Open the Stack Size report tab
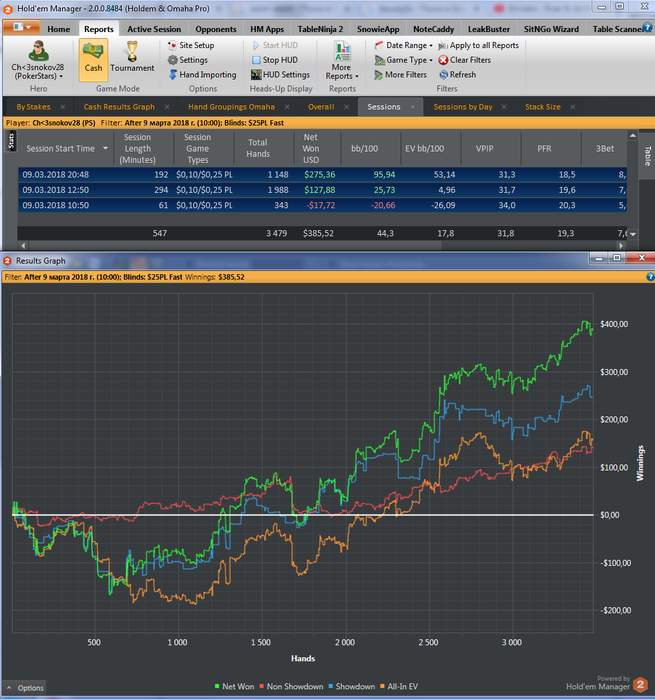 pos(542,107)
